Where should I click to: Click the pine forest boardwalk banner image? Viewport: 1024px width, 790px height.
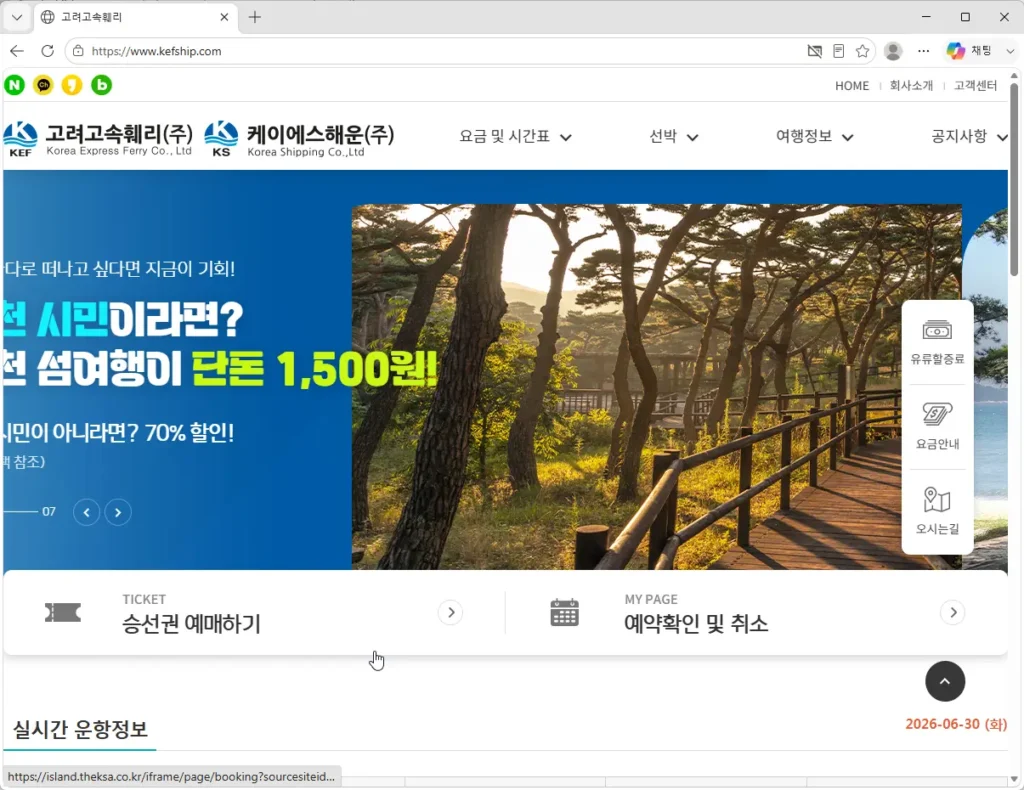pos(656,387)
